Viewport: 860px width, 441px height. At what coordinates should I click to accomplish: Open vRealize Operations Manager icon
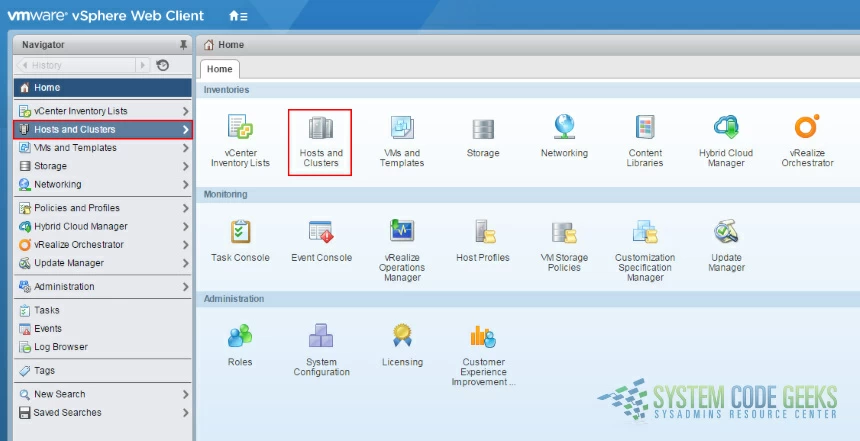click(402, 230)
